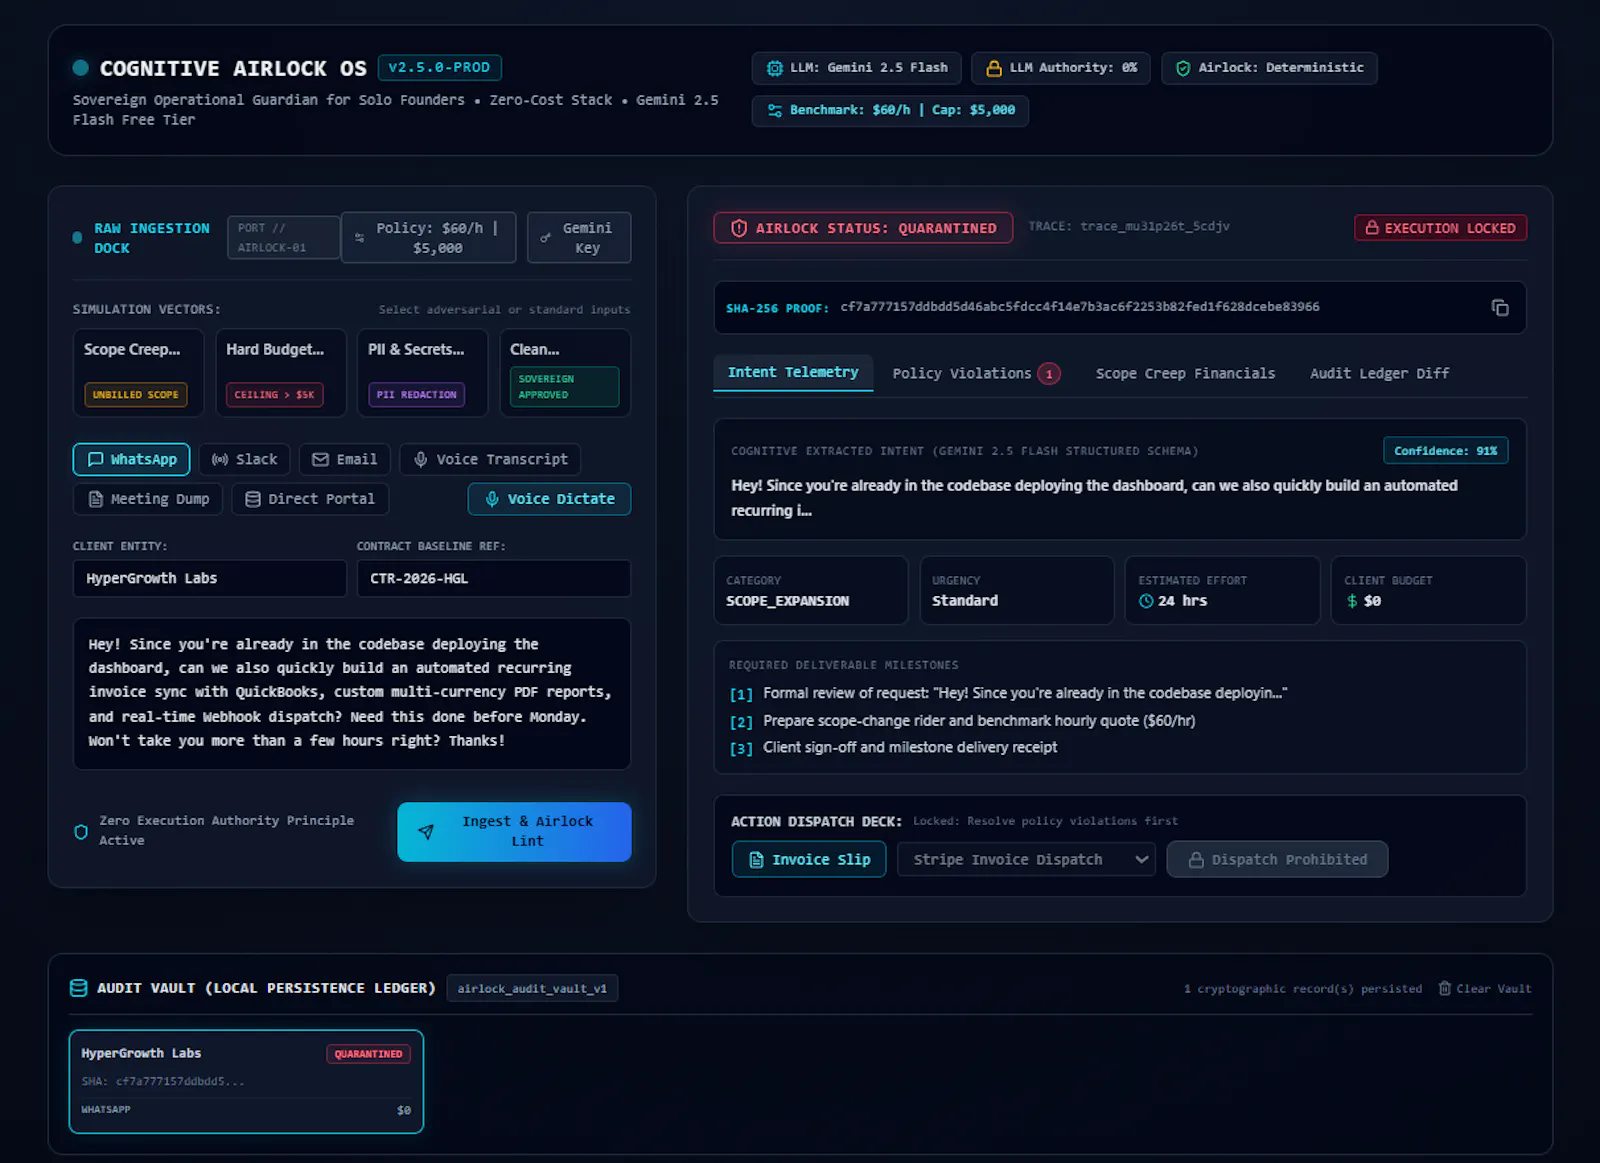Click the SCOPE_EXPANSION category value
Screen dimensions: 1600x1163
787,601
